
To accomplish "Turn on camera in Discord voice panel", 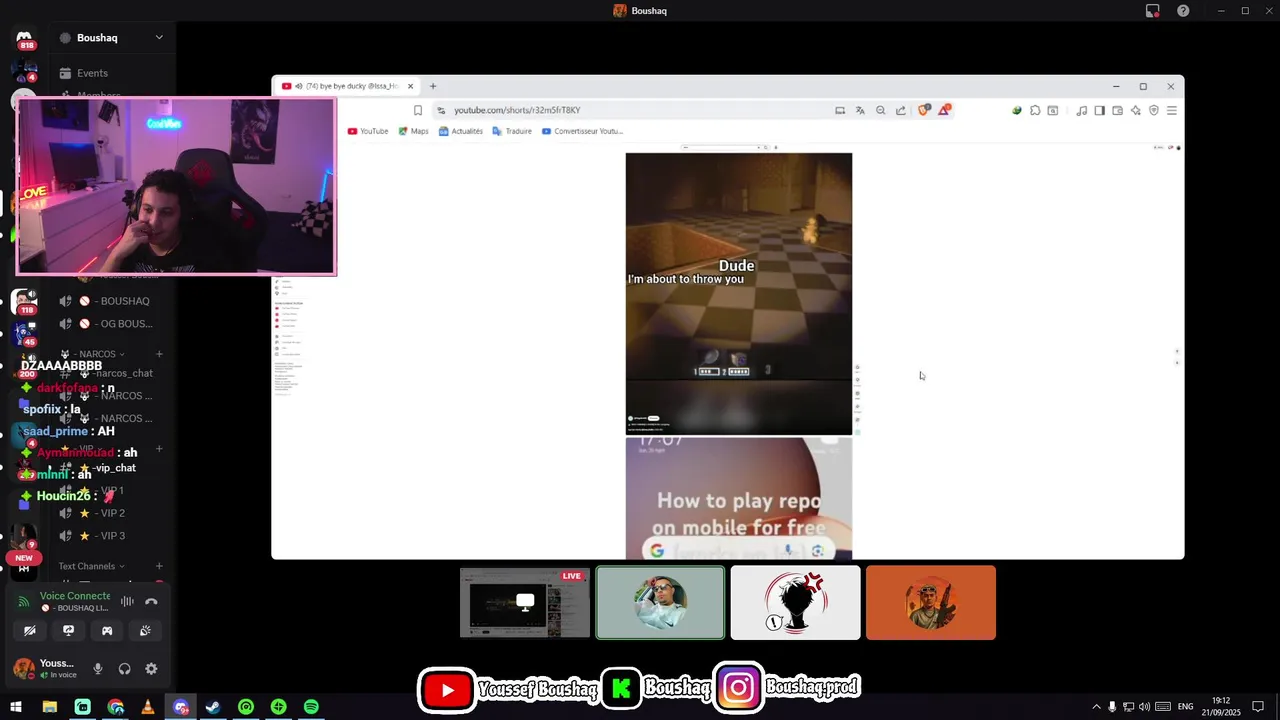I will tap(30, 630).
